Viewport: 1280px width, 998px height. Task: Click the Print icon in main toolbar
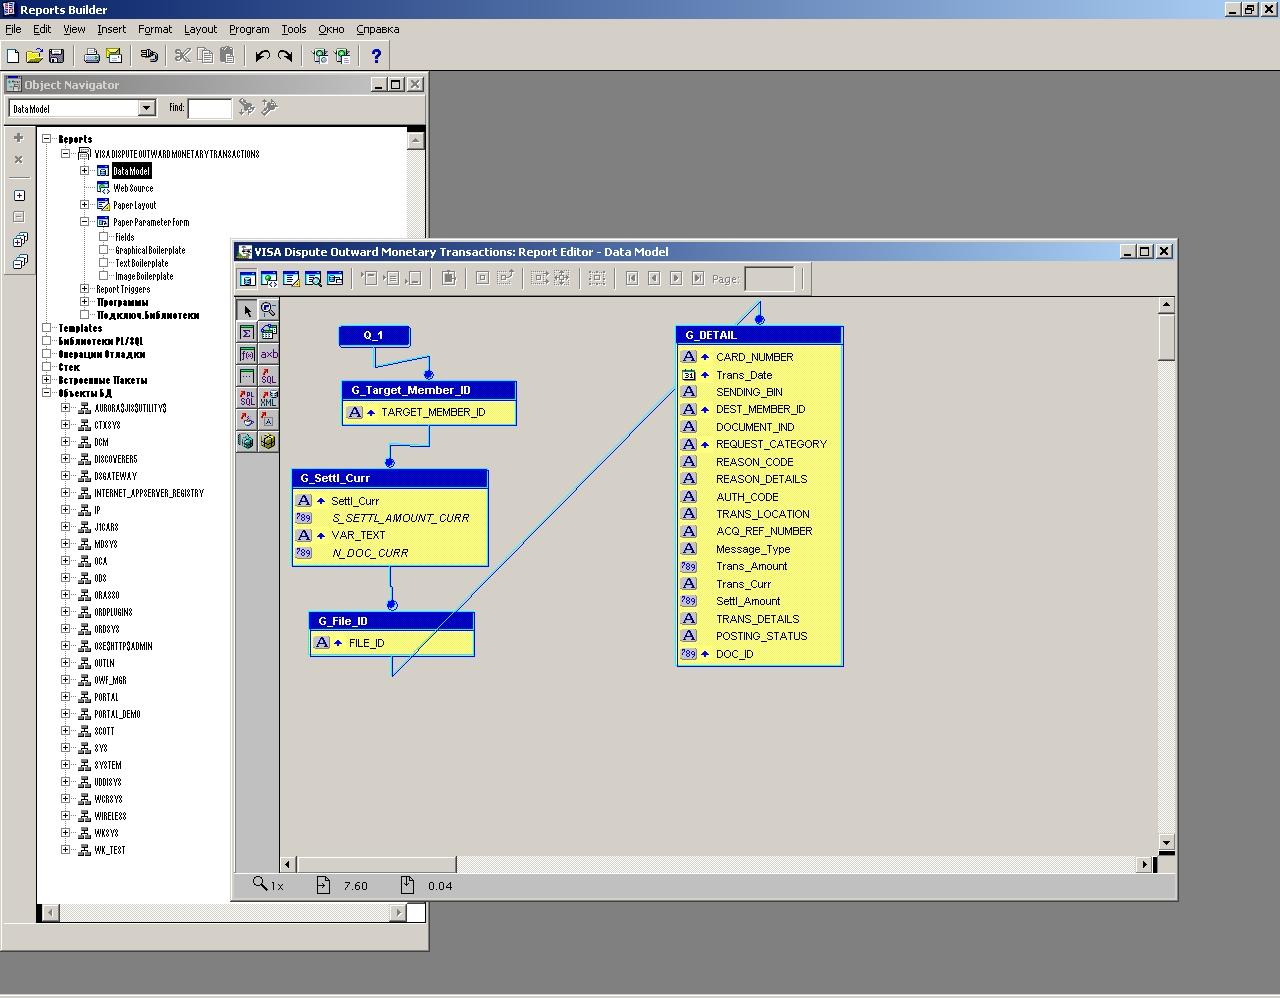click(92, 56)
